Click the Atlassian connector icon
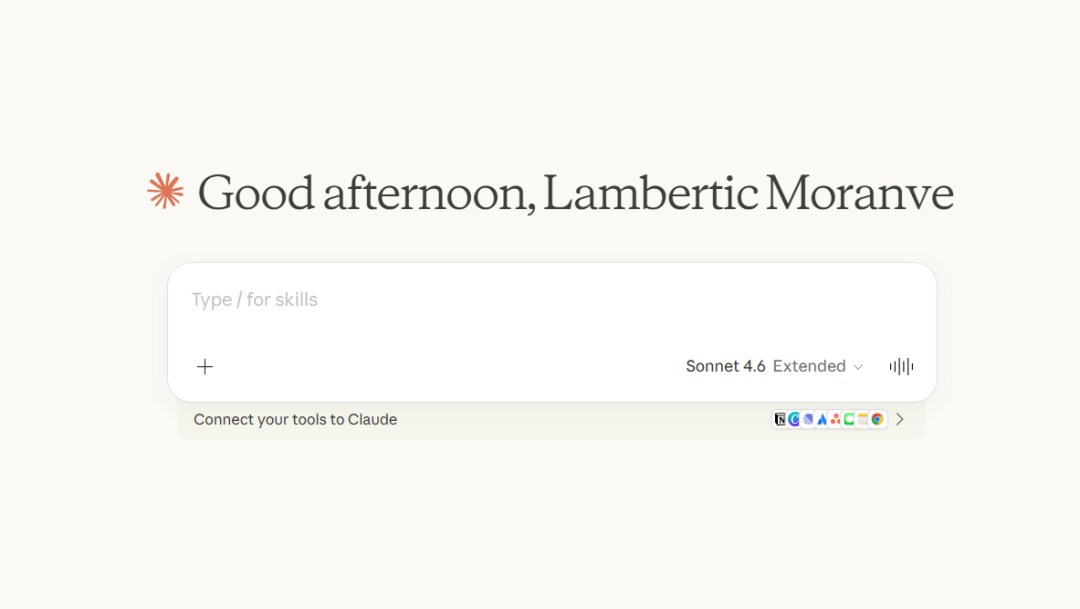1080x609 pixels. pyautogui.click(x=822, y=420)
